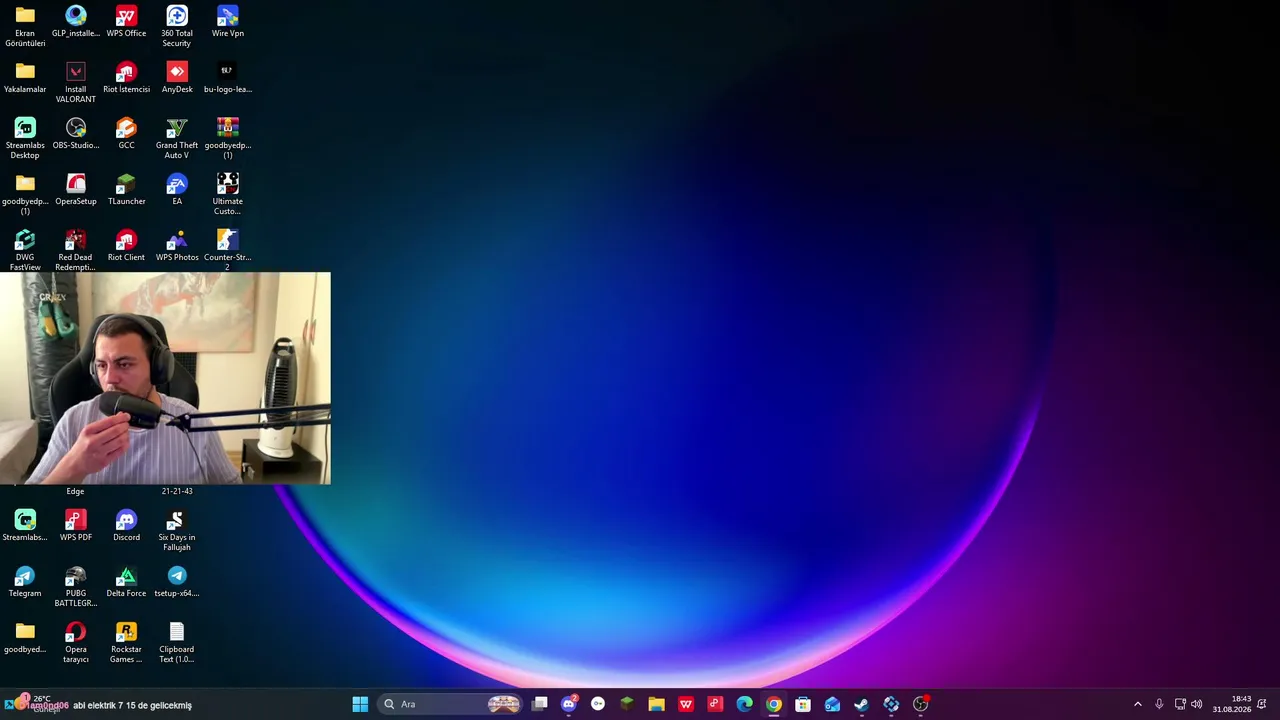Image resolution: width=1280 pixels, height=720 pixels.
Task: Switch to Google Chrome in the taskbar
Action: click(x=774, y=704)
